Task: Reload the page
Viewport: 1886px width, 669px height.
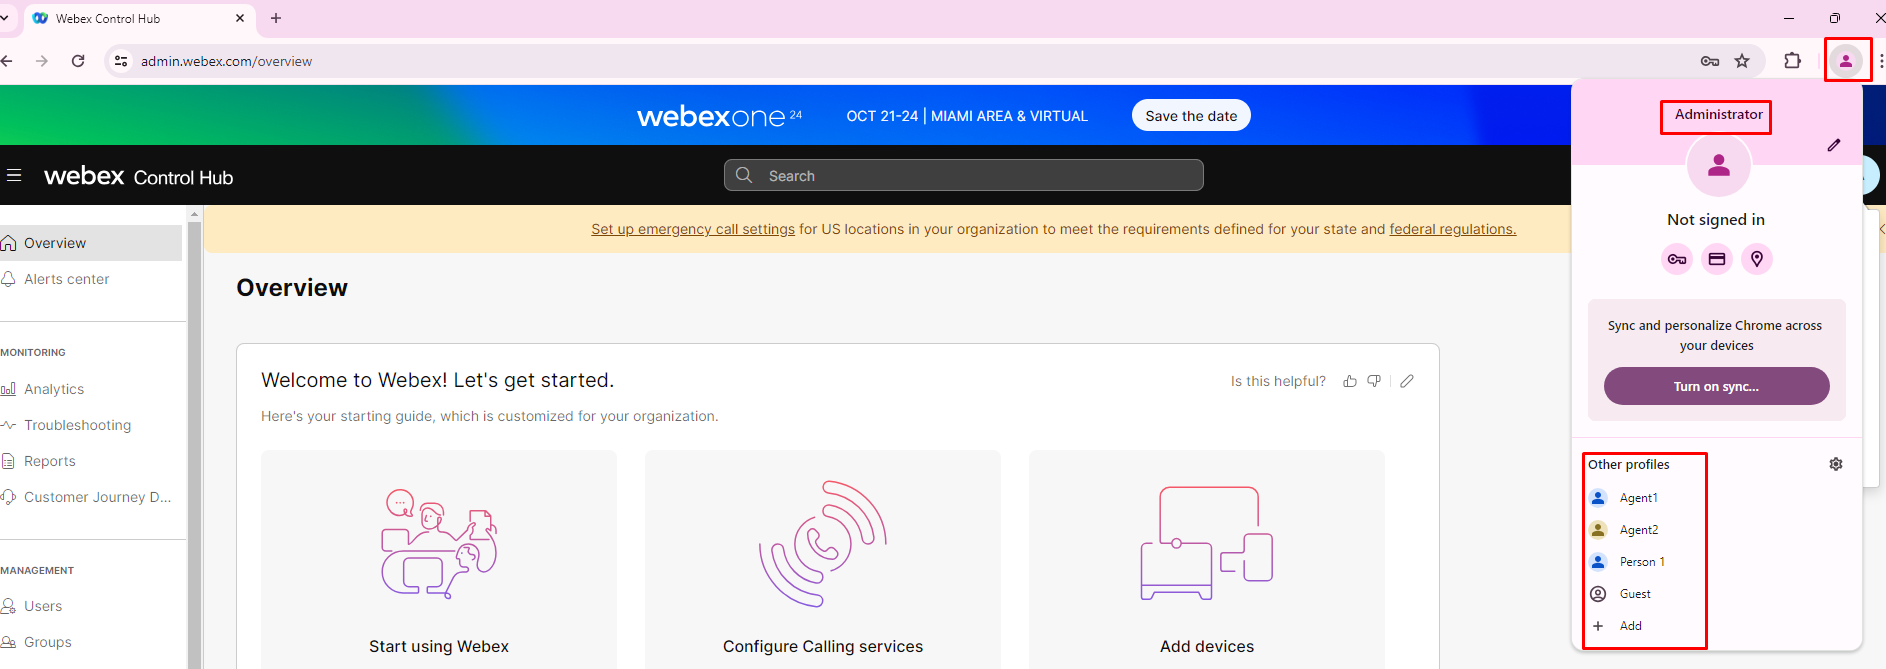Action: pos(78,61)
